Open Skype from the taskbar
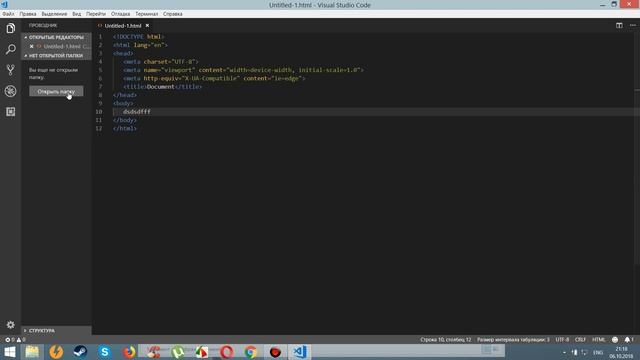The image size is (640, 360). (x=104, y=352)
